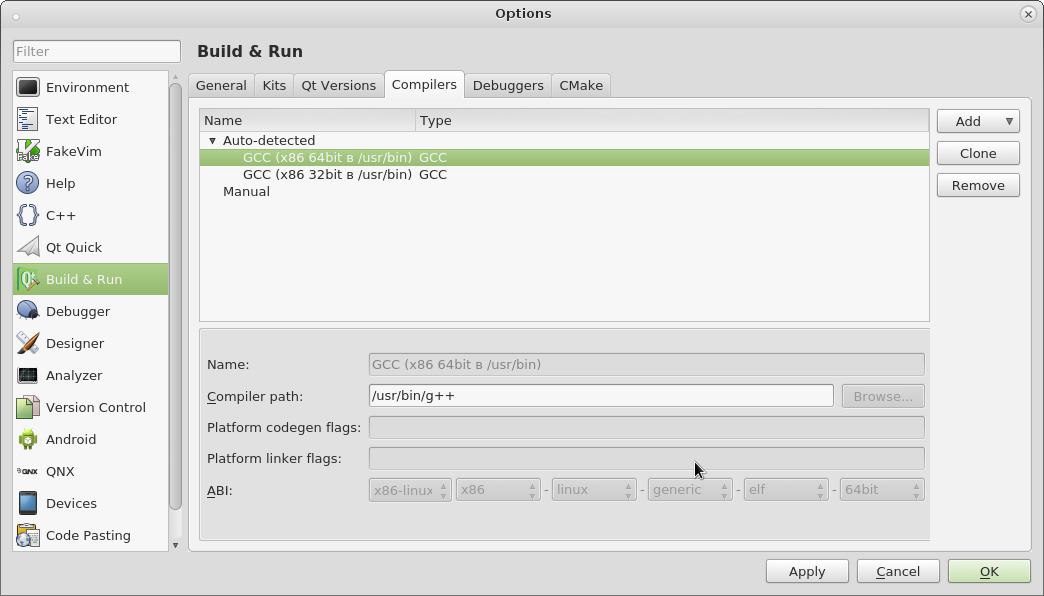Open the Analyzer oscilloscope icon
The height and width of the screenshot is (596, 1044).
[x=28, y=375]
